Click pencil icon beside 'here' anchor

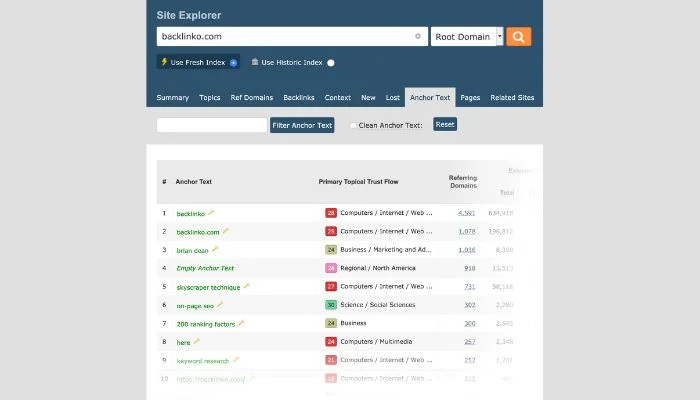coord(196,342)
